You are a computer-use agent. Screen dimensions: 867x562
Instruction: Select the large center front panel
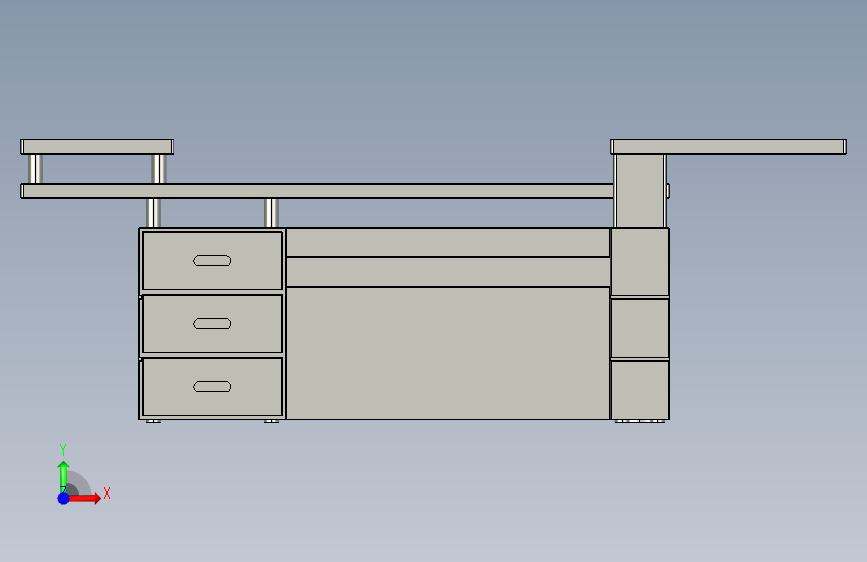point(448,353)
